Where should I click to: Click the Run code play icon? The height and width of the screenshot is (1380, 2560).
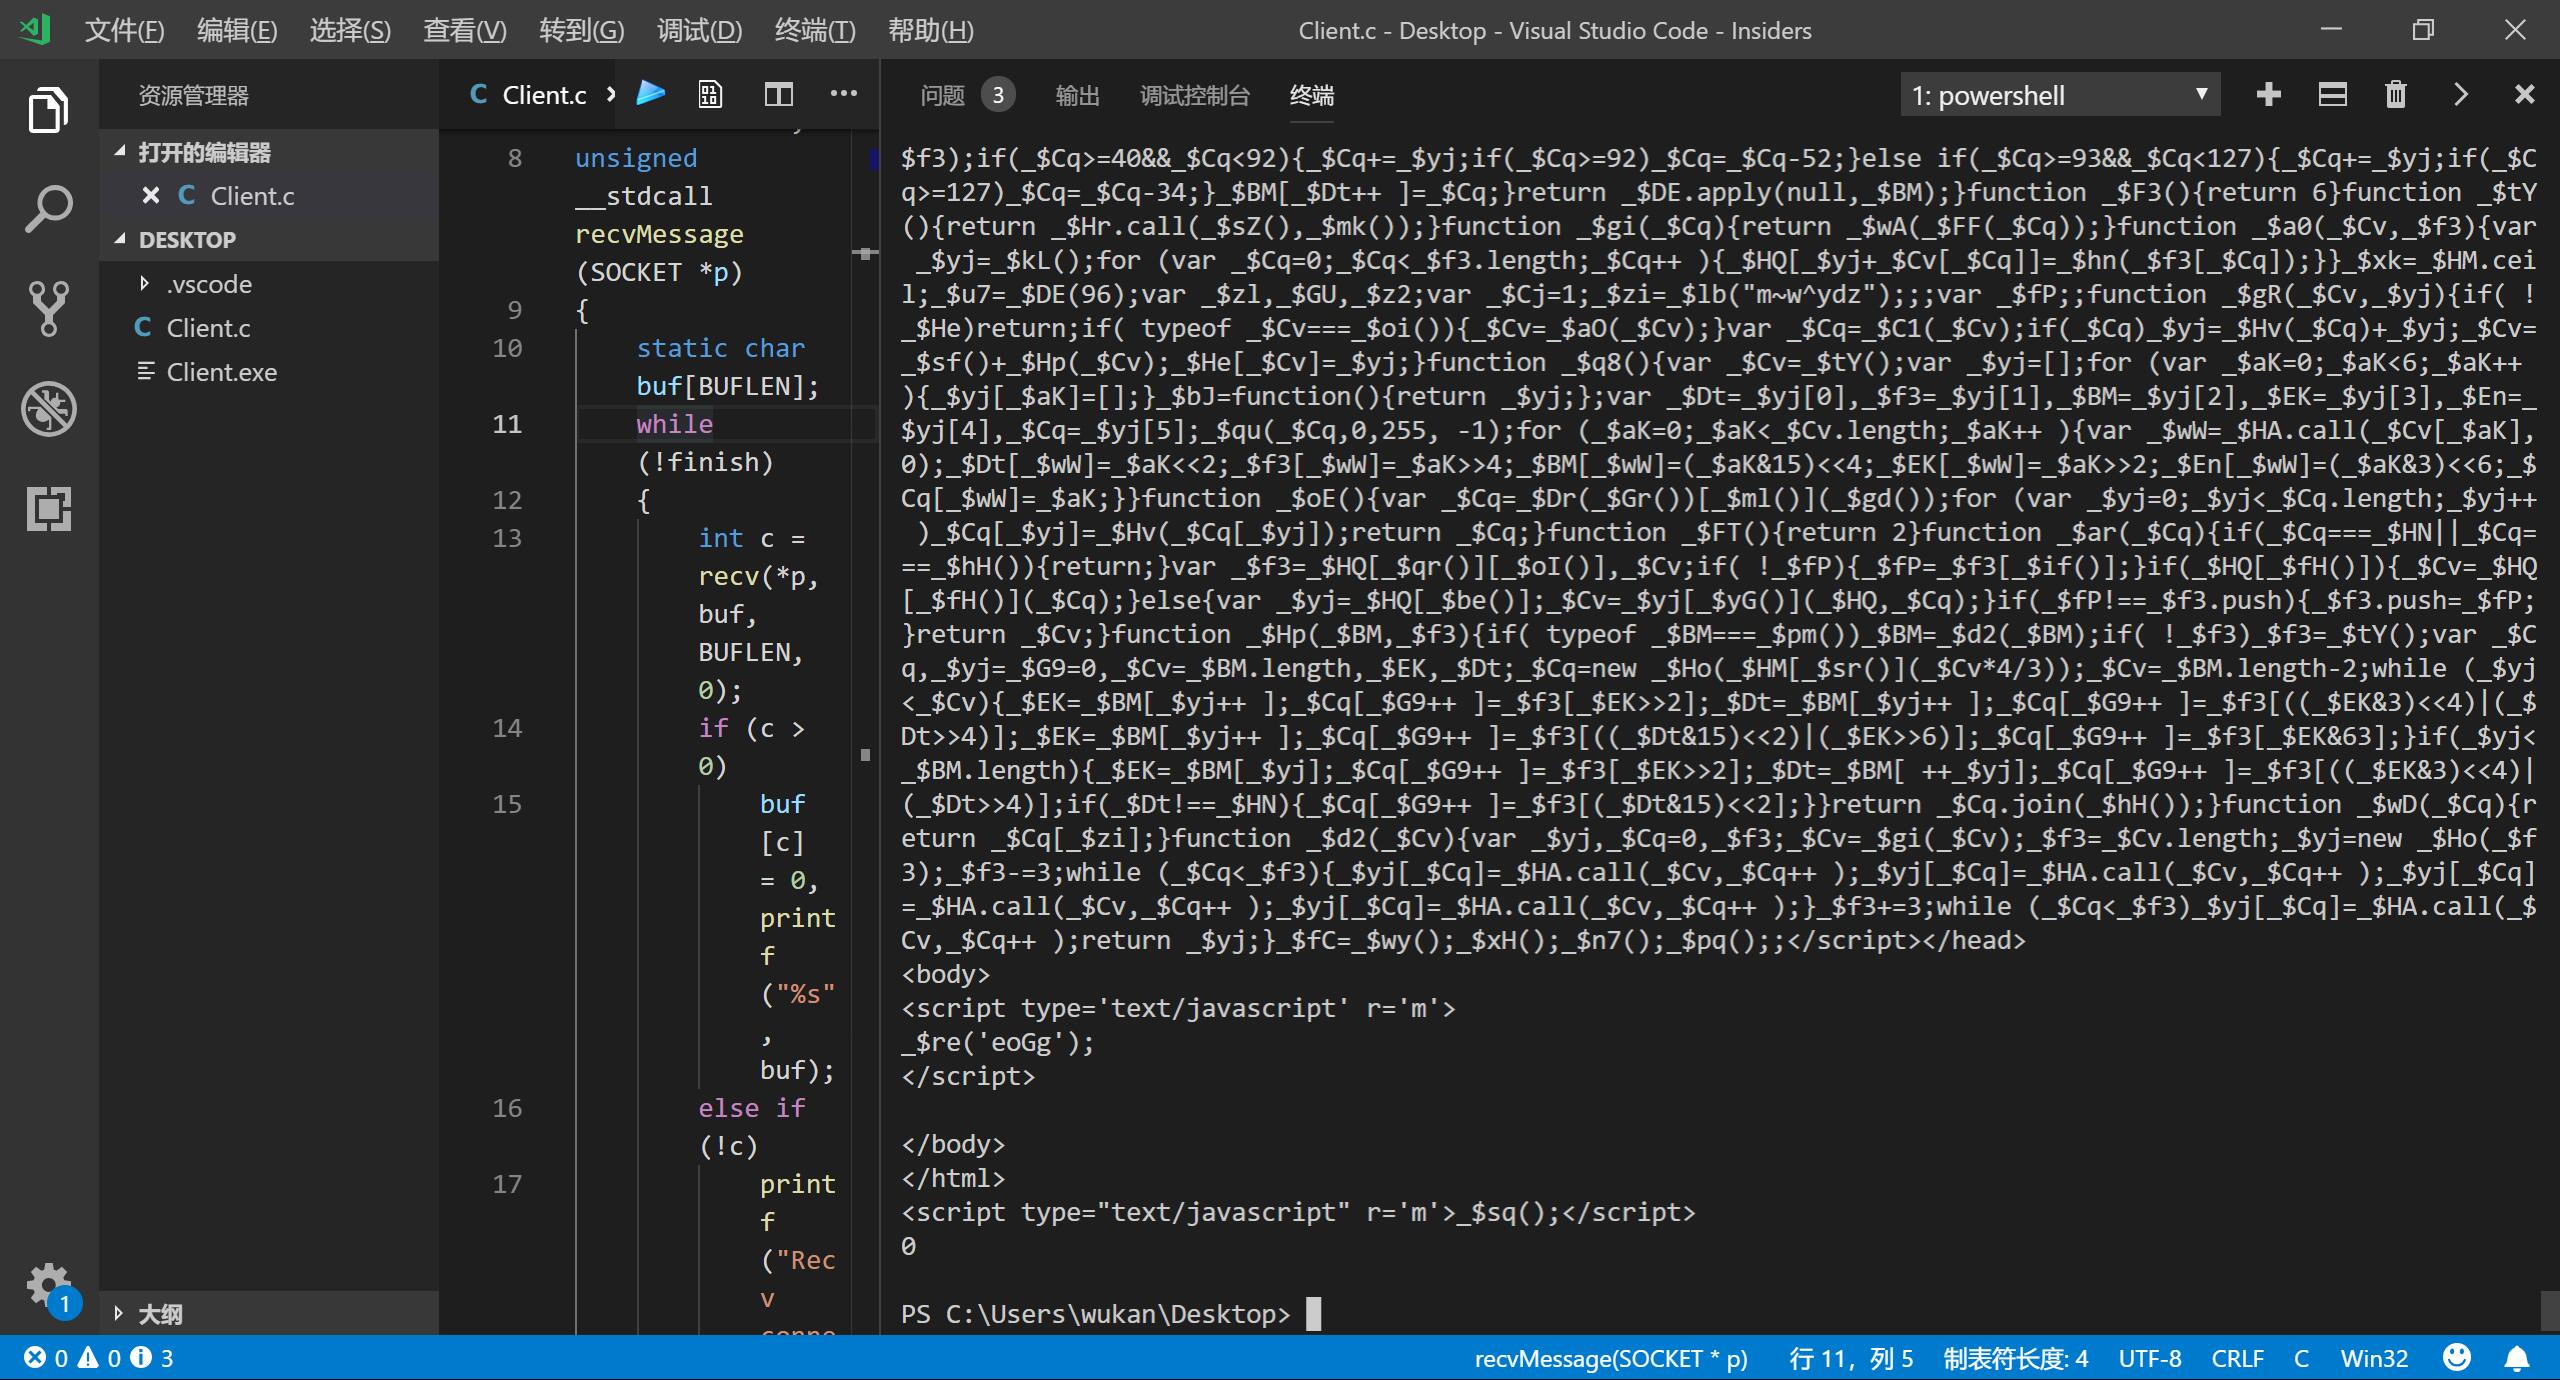pos(651,94)
